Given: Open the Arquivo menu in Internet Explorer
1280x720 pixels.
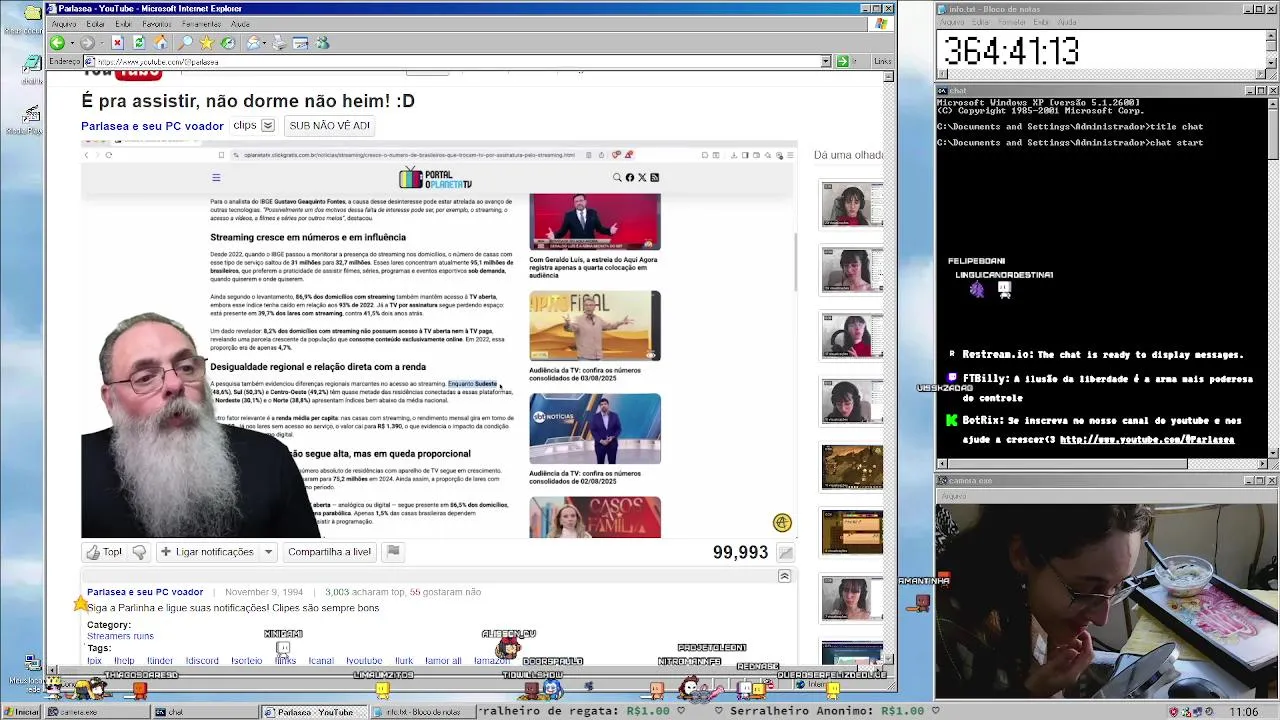Looking at the screenshot, I should [64, 24].
